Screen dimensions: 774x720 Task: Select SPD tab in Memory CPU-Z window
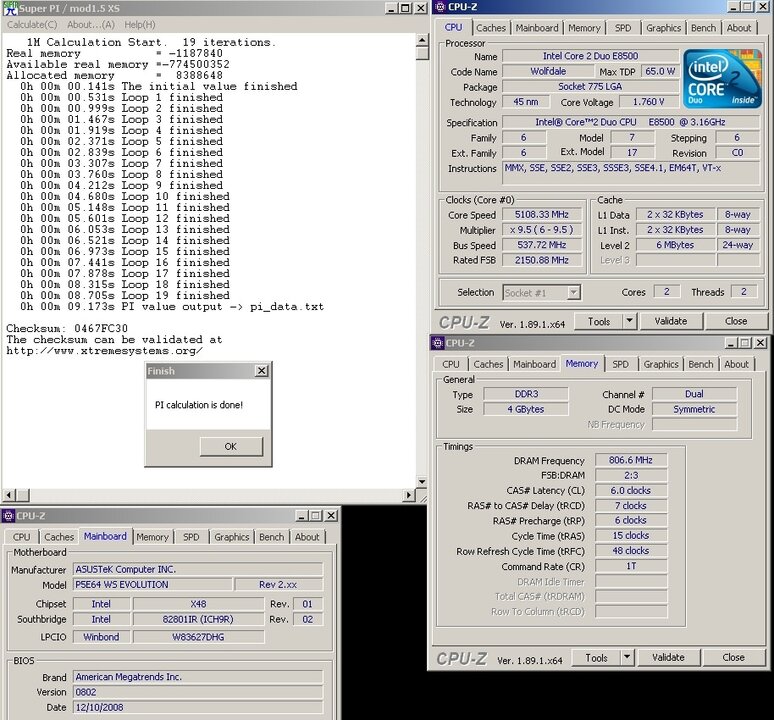pos(620,364)
